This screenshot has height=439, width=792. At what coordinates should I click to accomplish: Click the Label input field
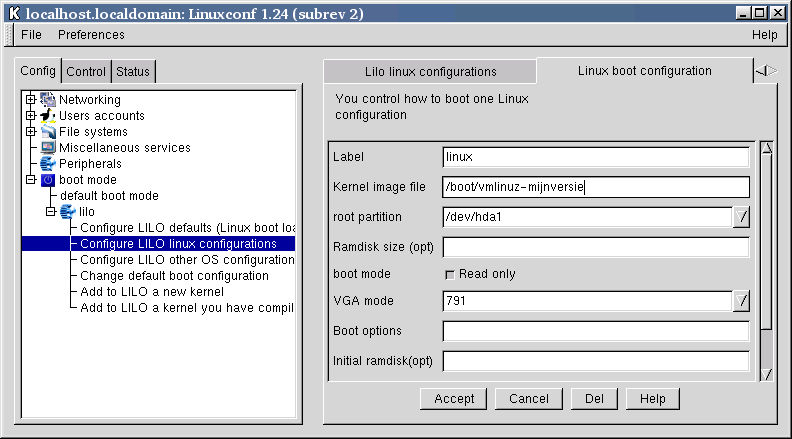click(596, 157)
